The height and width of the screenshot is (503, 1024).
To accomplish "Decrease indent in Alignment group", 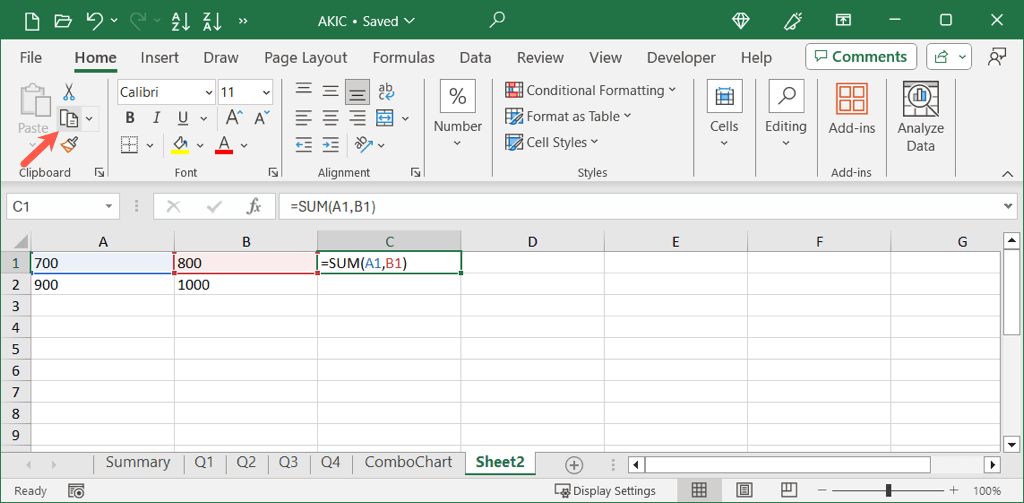I will point(303,144).
